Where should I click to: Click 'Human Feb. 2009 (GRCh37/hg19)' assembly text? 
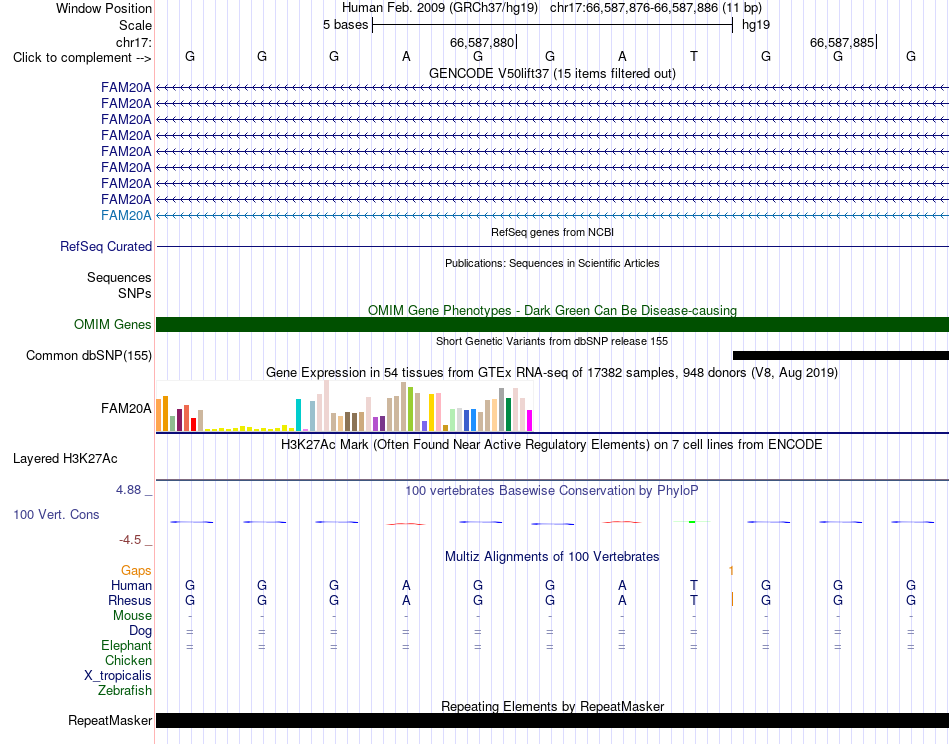440,8
